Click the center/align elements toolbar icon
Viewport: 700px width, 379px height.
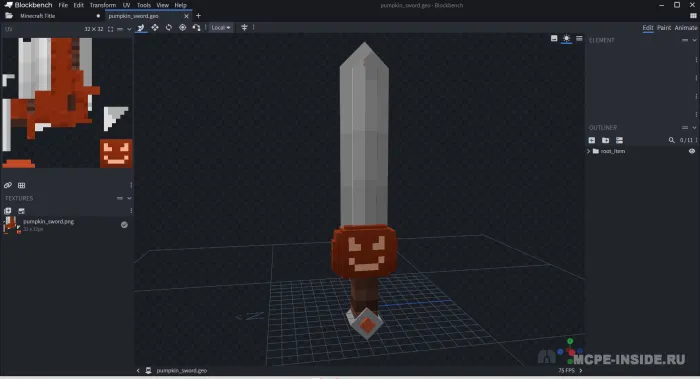coord(244,28)
